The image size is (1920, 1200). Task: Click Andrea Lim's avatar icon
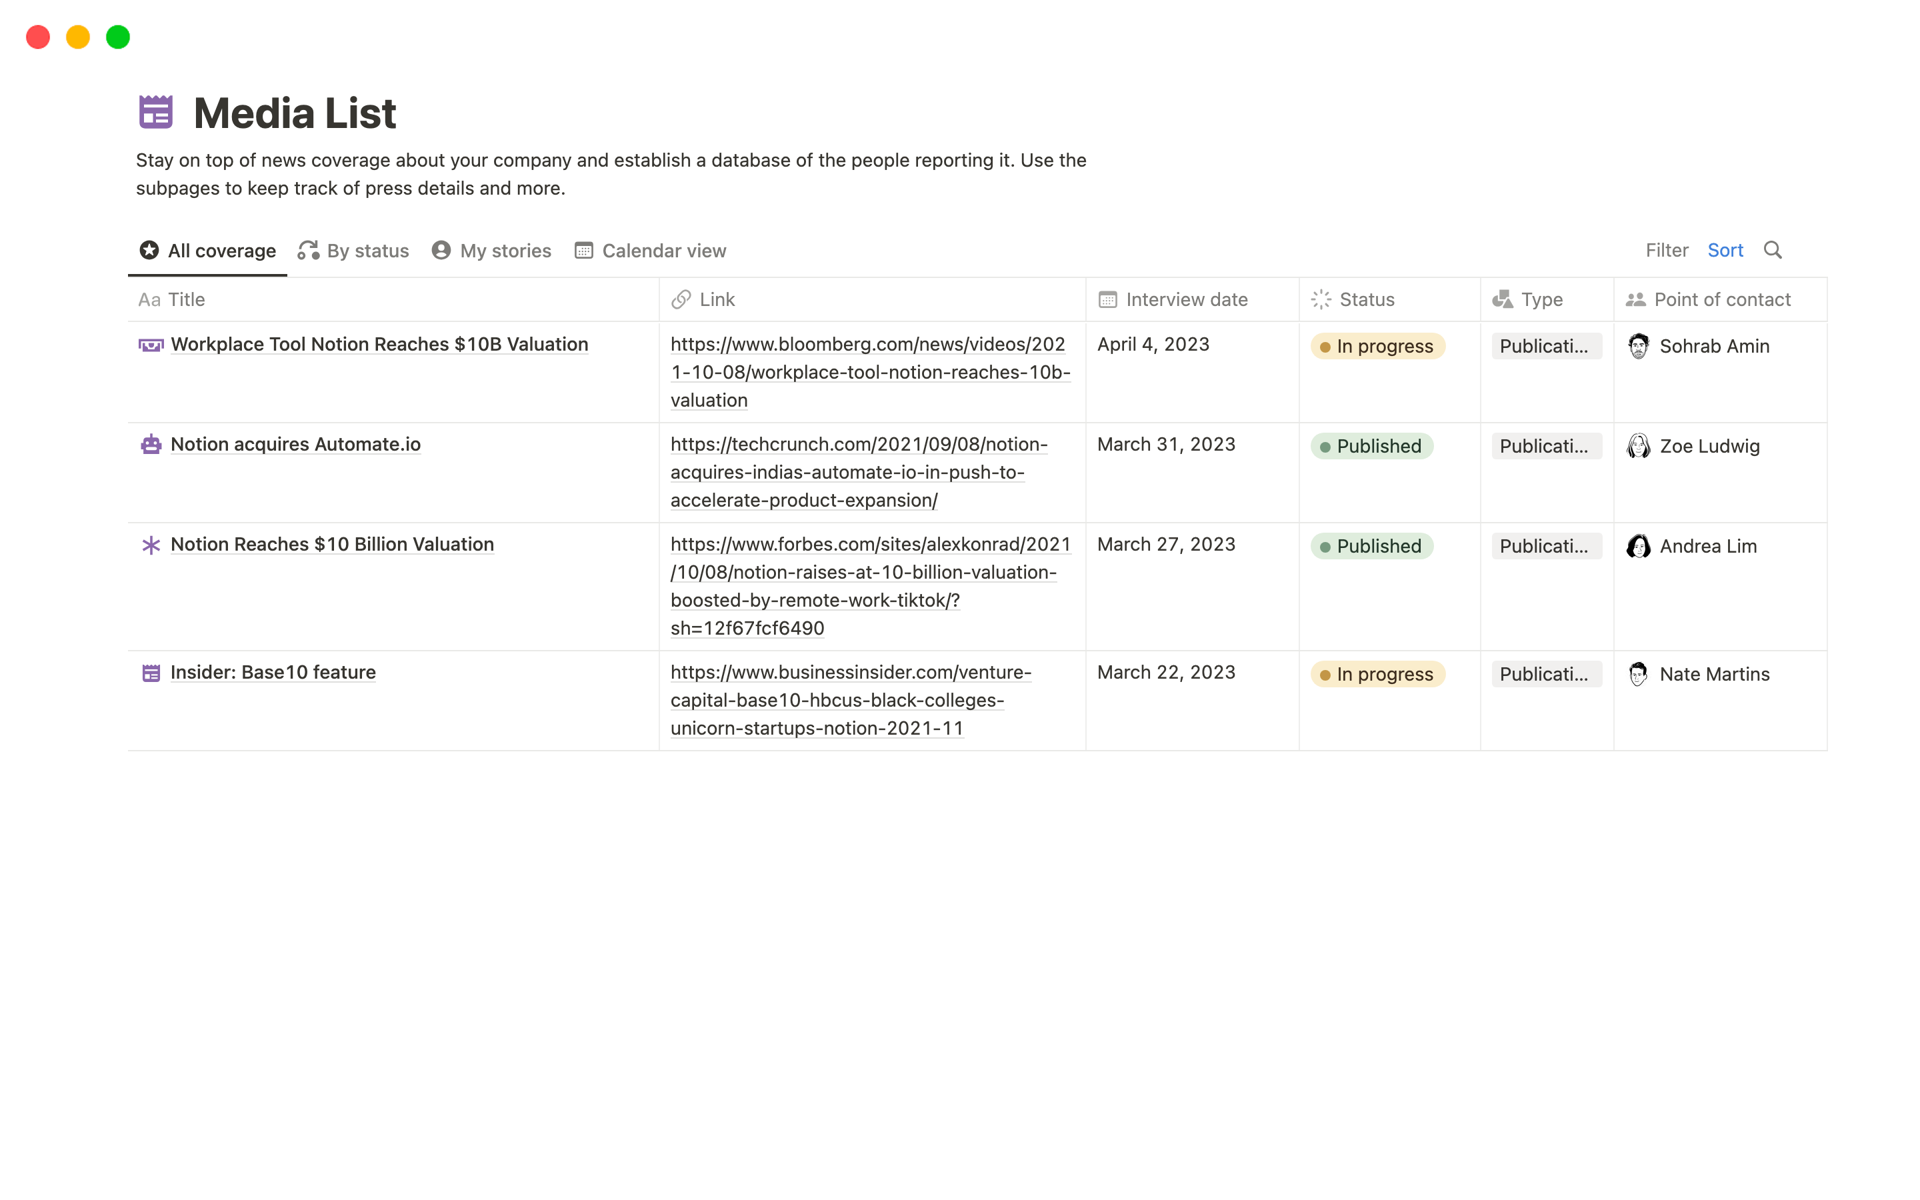pos(1638,546)
